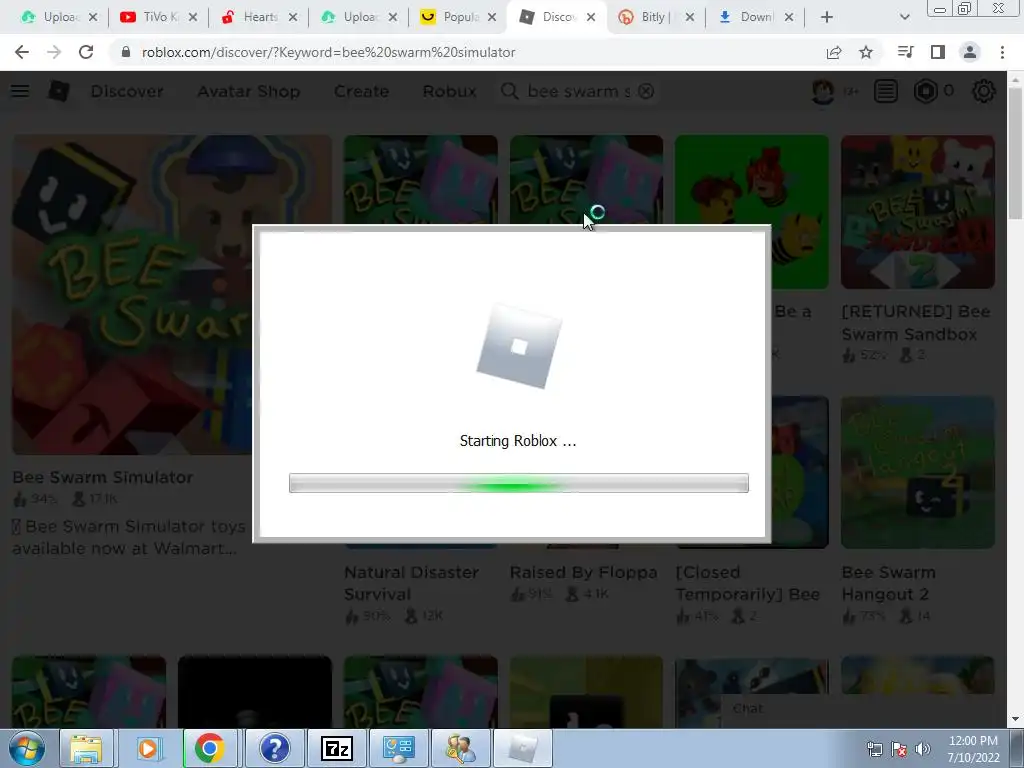The width and height of the screenshot is (1024, 768).
Task: Go back with the browser back arrow
Action: click(22, 52)
